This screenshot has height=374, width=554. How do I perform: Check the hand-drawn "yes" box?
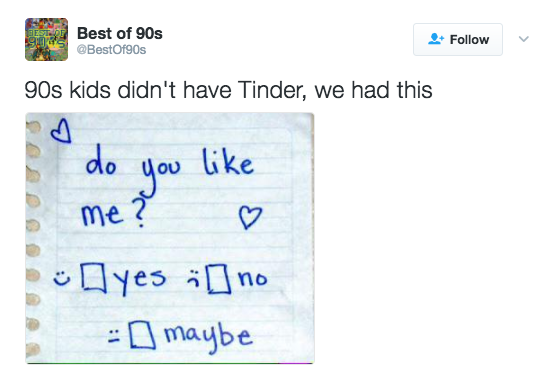pos(93,278)
